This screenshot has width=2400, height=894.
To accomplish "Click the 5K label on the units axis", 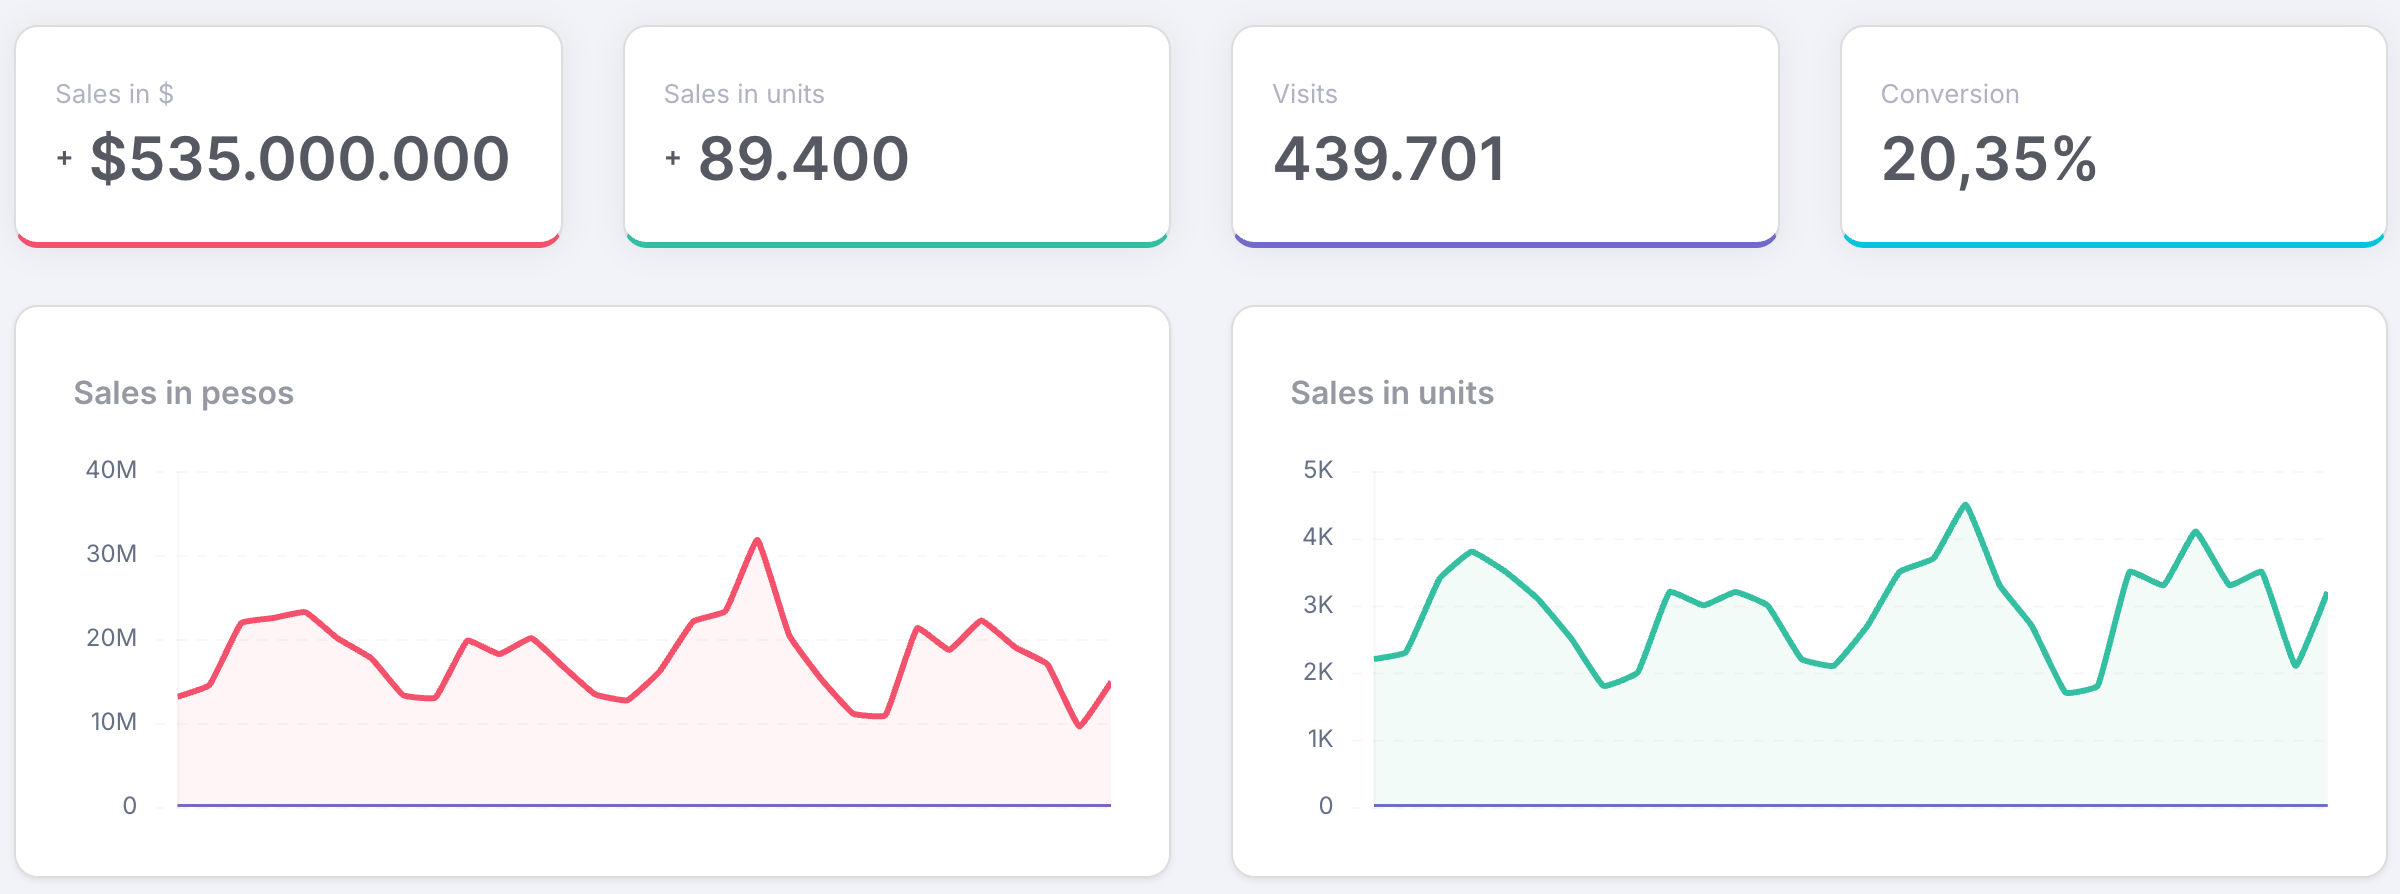I will click(x=1317, y=470).
